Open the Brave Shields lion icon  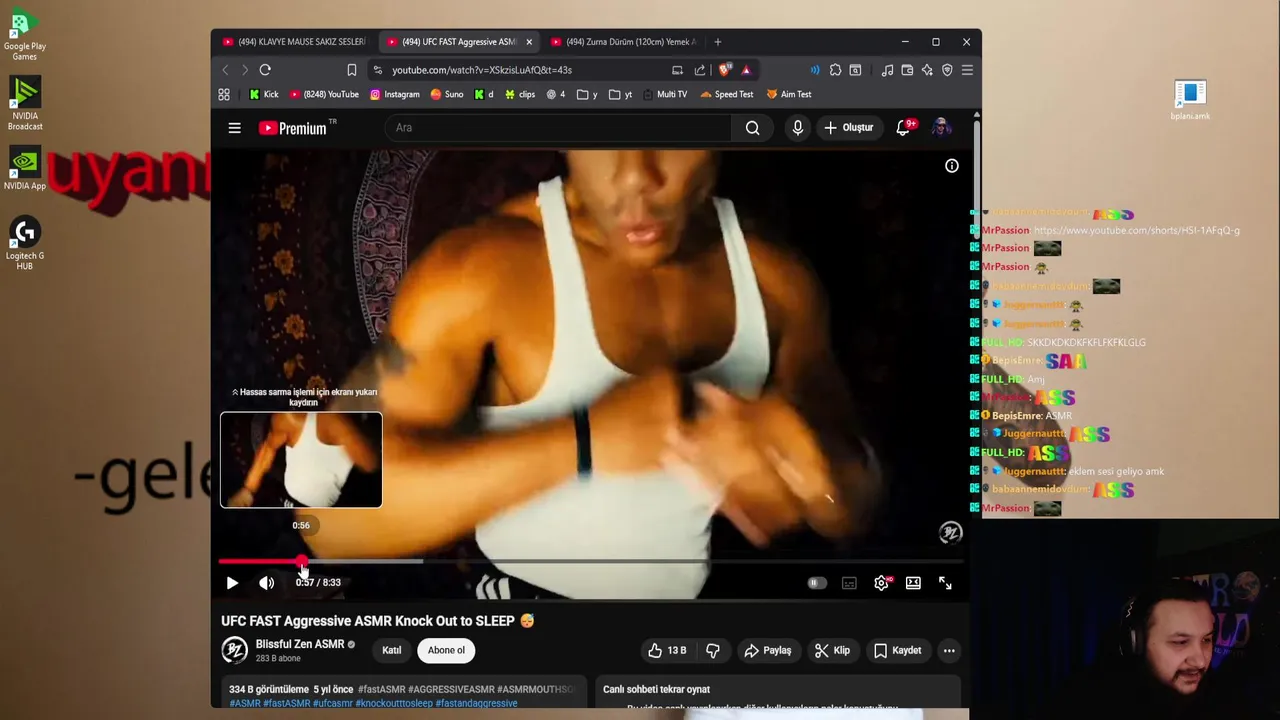pos(725,70)
